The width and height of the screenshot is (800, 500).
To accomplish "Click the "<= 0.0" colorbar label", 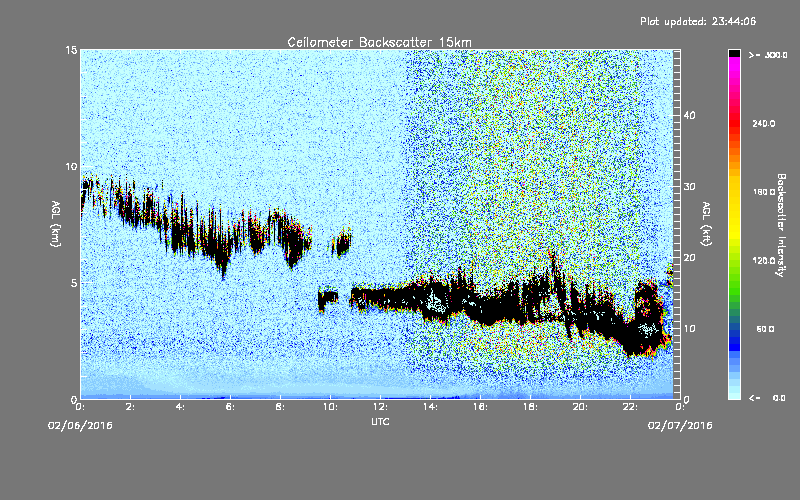I will tap(767, 398).
